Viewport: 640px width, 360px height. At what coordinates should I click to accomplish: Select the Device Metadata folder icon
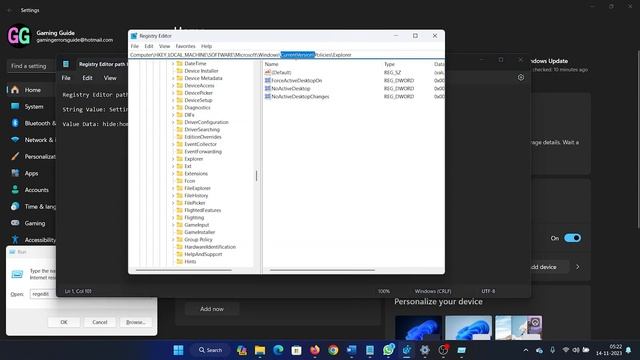pos(180,78)
